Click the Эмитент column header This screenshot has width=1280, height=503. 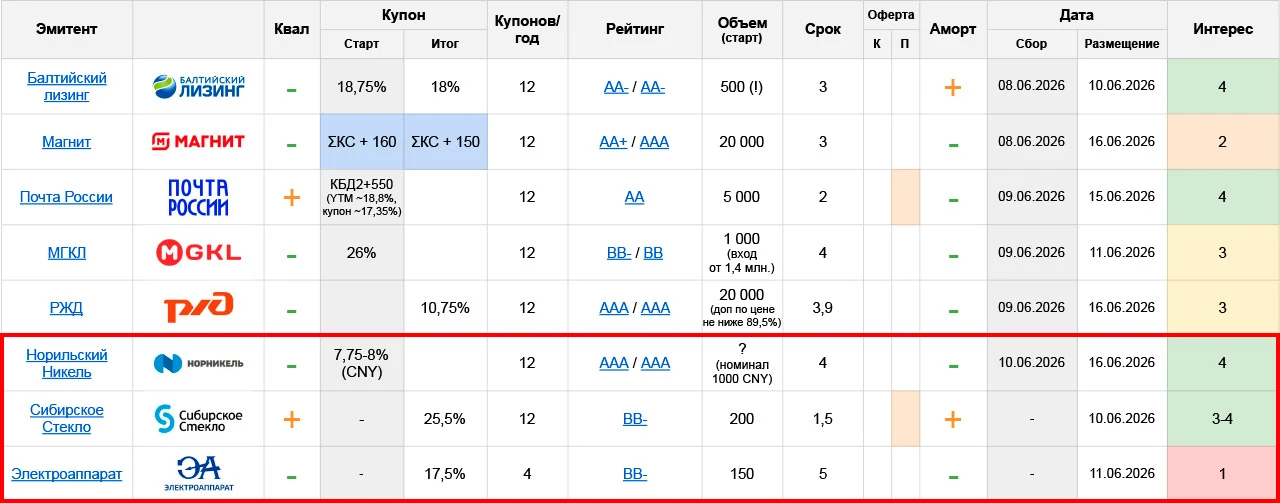[67, 29]
